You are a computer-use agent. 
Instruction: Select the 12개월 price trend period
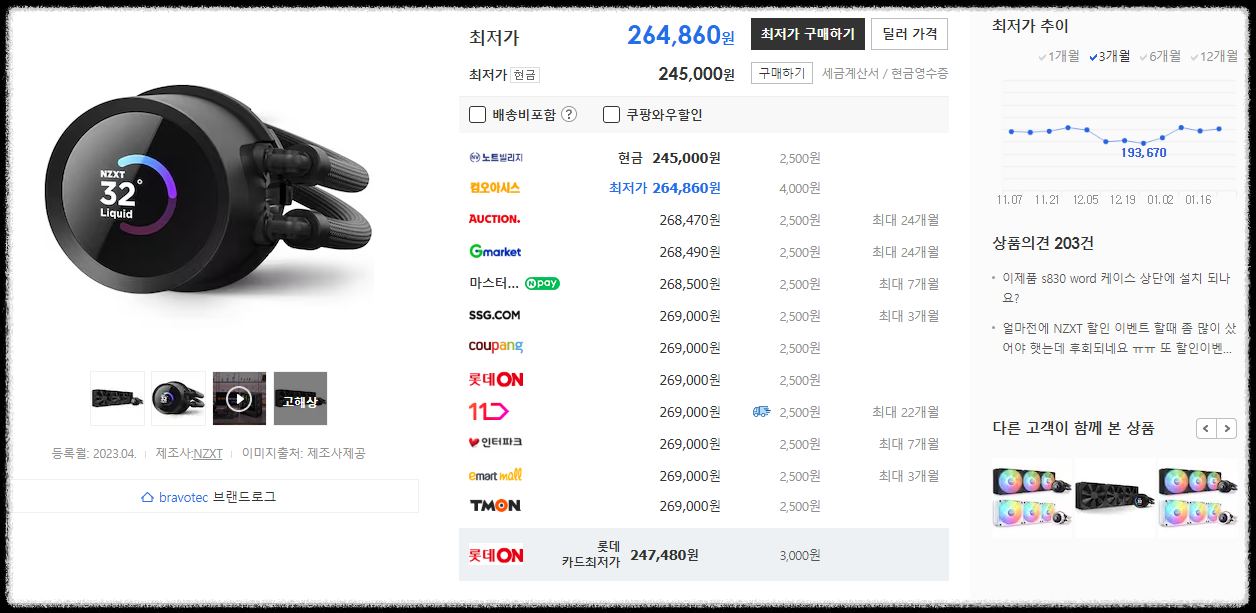coord(1215,56)
